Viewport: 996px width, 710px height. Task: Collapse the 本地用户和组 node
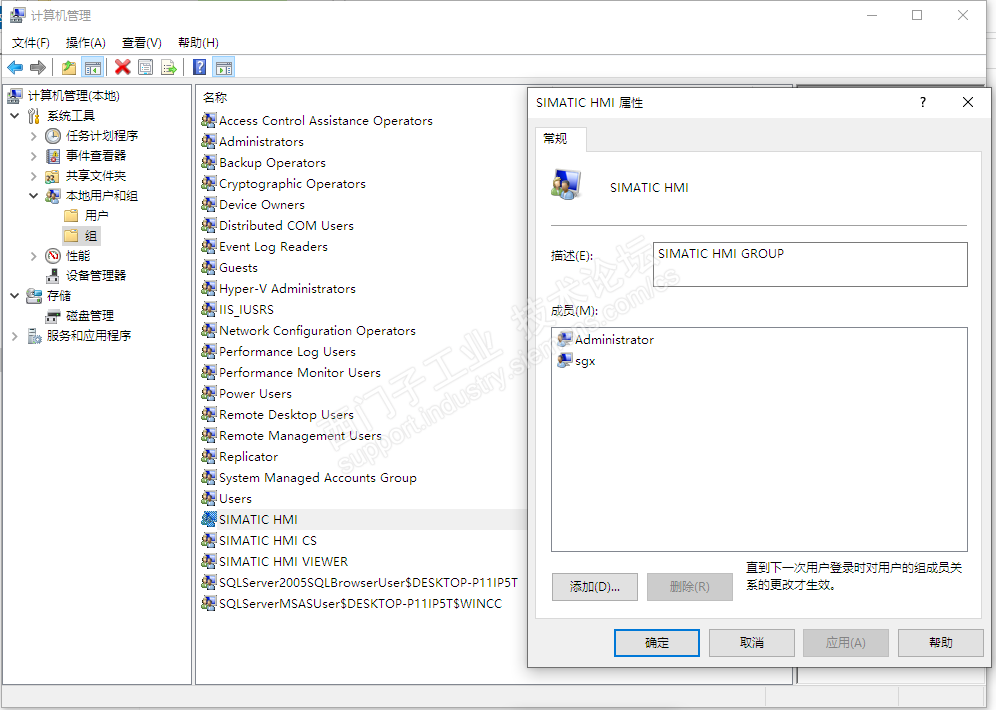coord(34,196)
